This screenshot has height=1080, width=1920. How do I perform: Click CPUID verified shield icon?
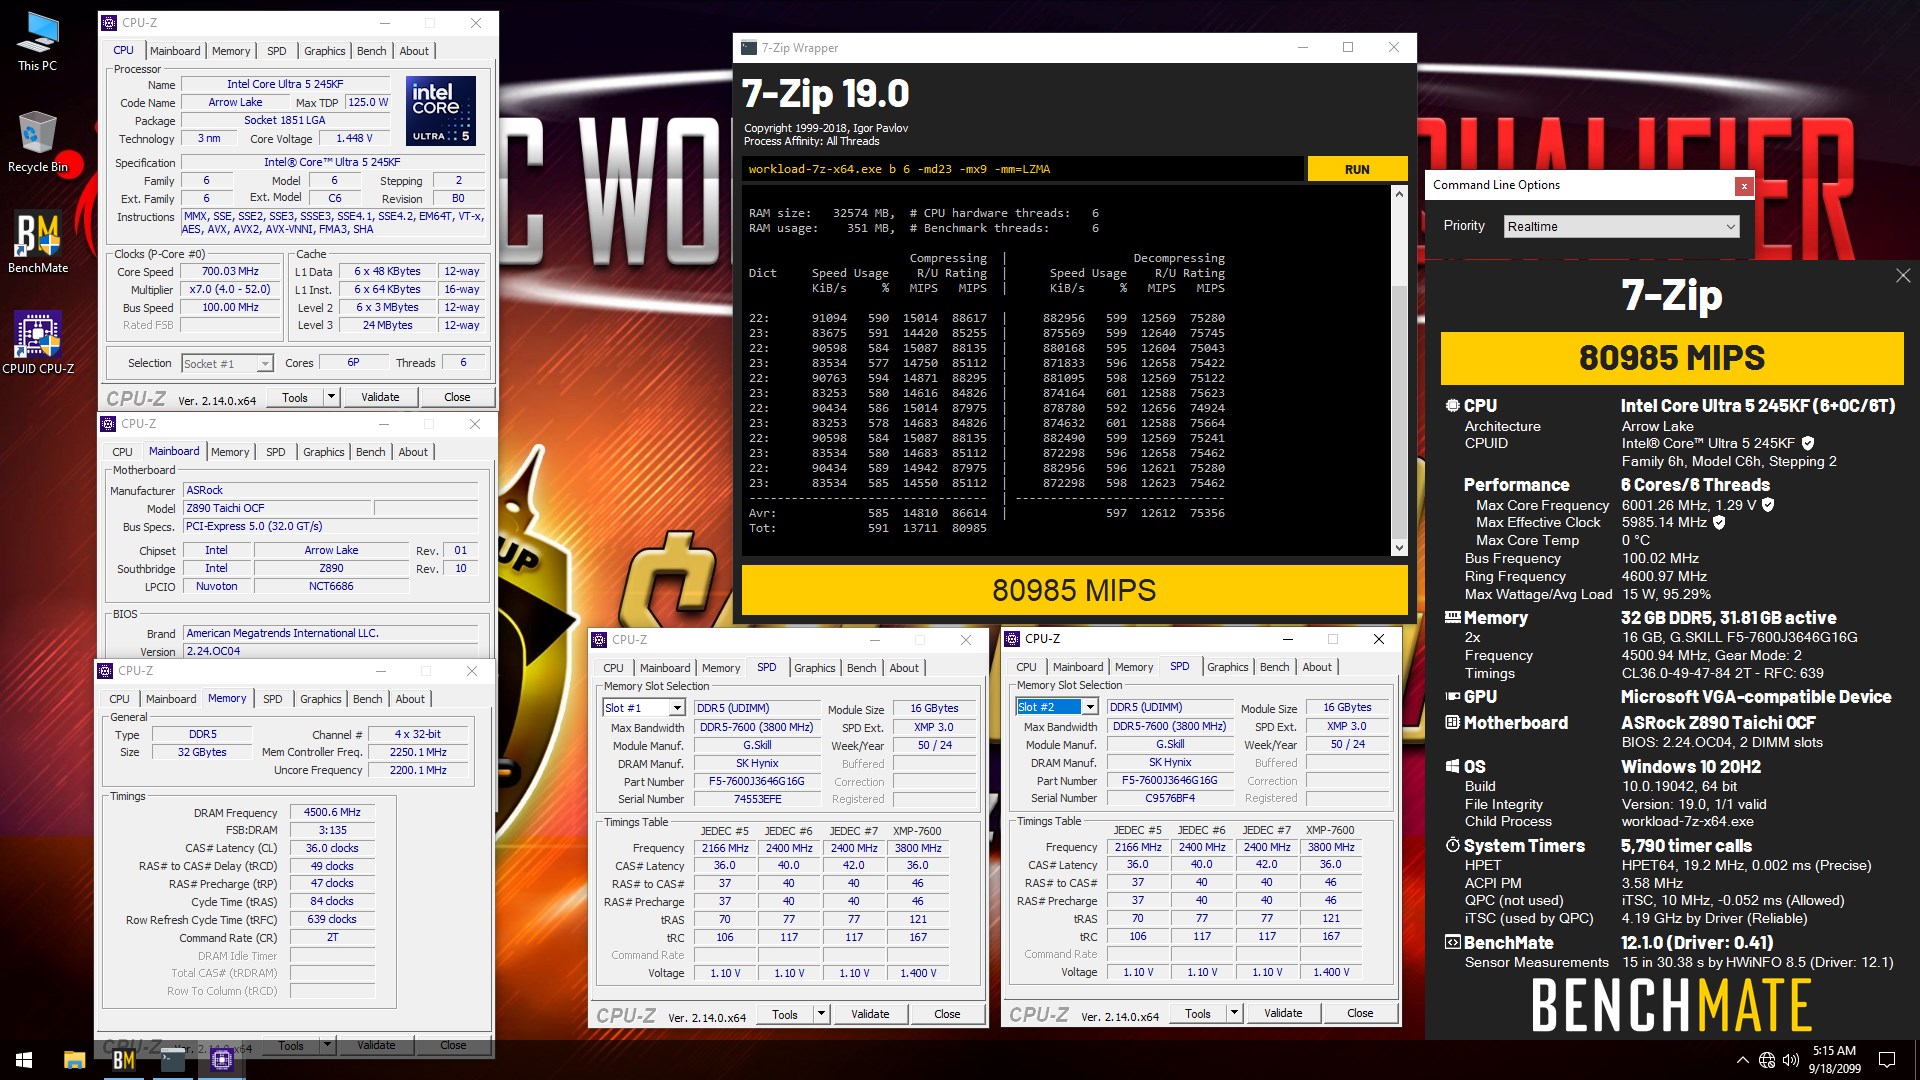click(1808, 443)
